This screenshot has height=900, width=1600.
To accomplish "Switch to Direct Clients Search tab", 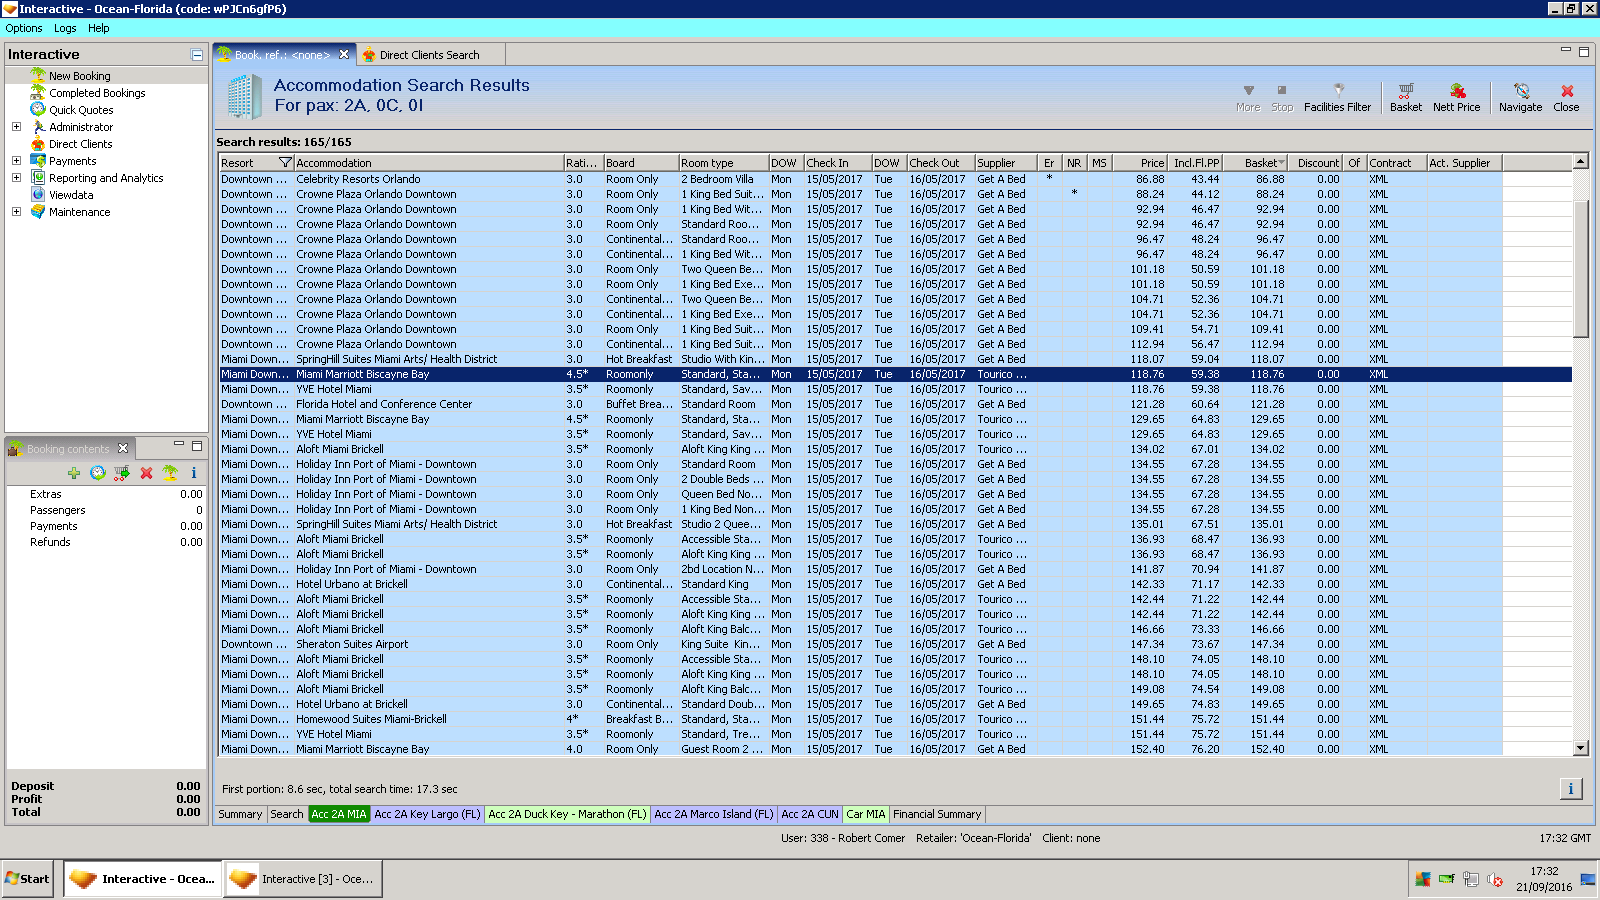I will tap(429, 55).
